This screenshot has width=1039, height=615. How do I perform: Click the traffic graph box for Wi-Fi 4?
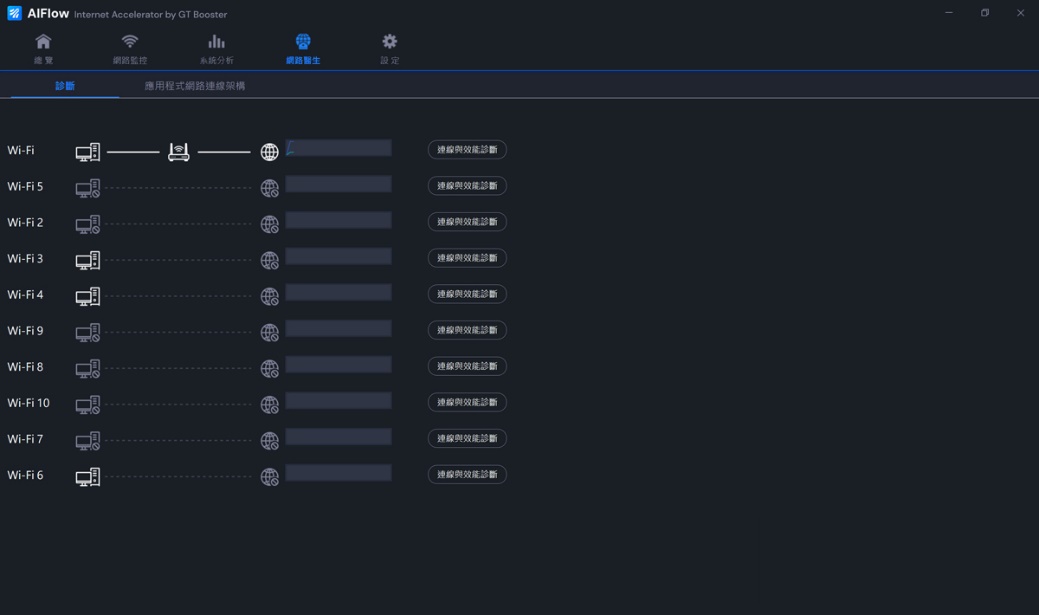(x=338, y=293)
